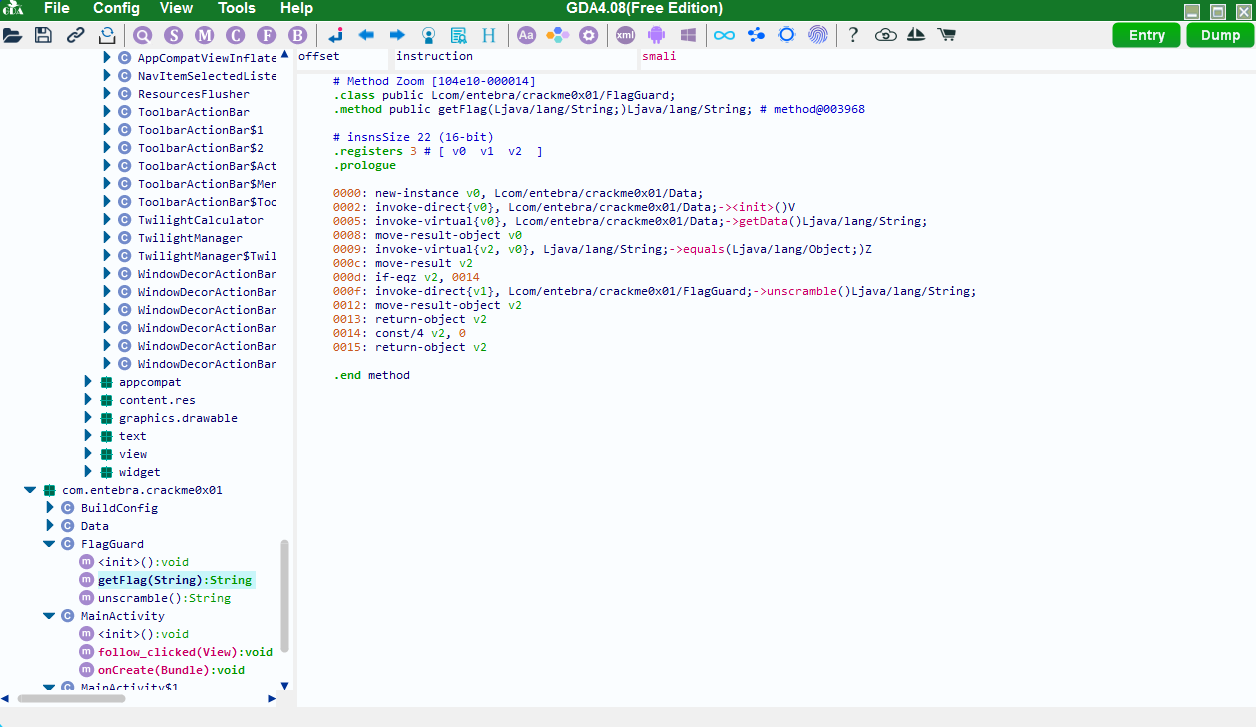Expand the BuildConfig class node

[x=50, y=508]
